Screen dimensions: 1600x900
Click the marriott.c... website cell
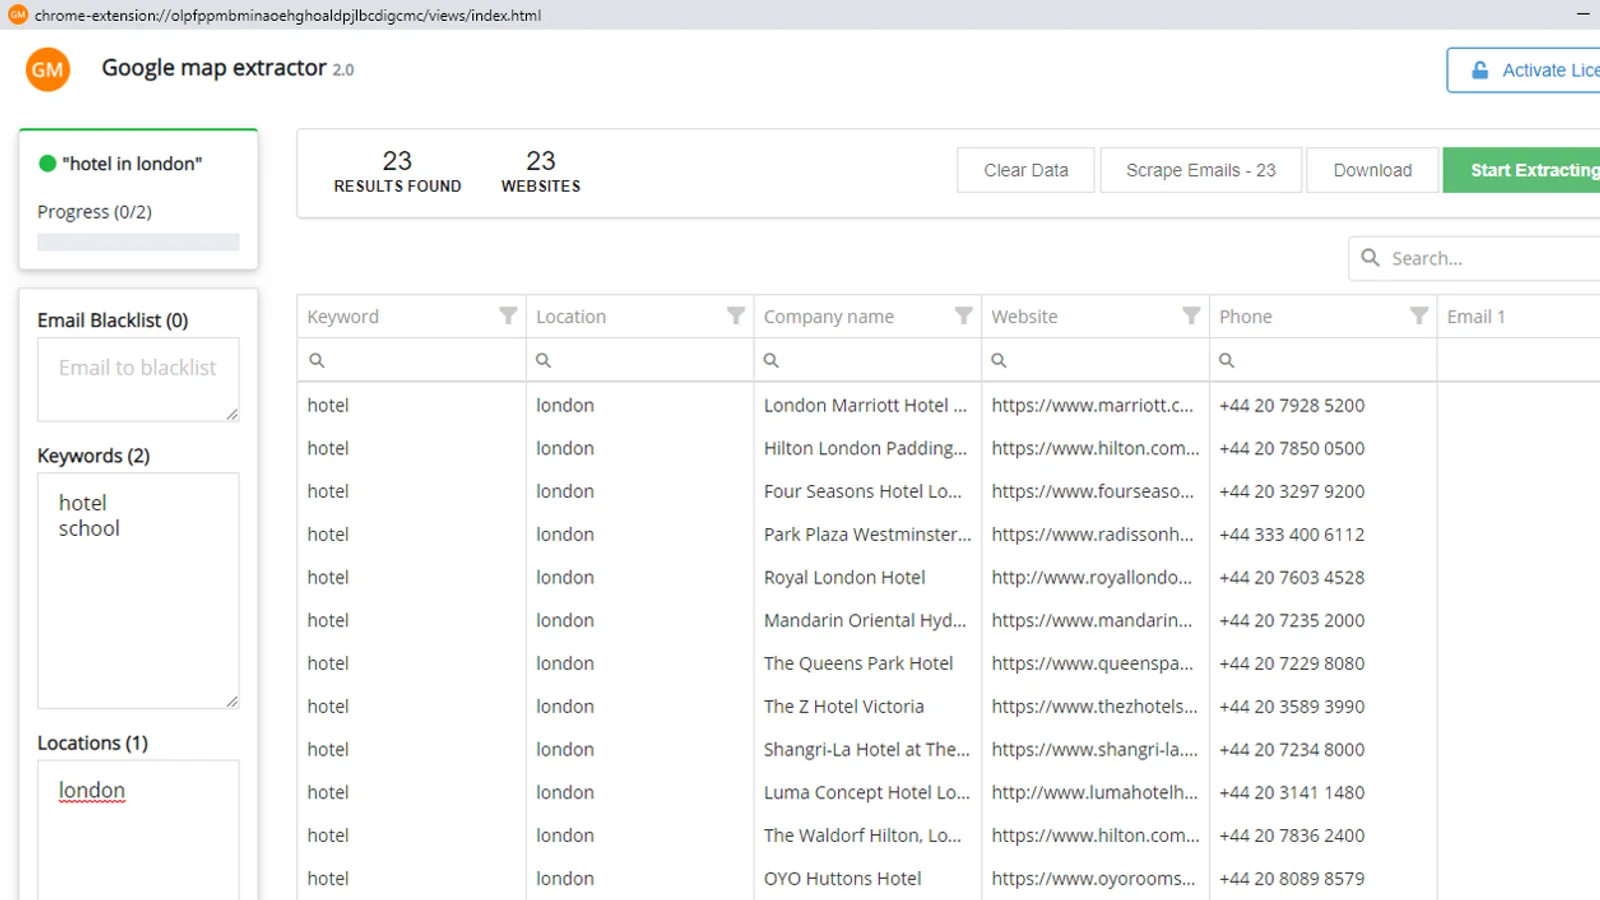1095,405
